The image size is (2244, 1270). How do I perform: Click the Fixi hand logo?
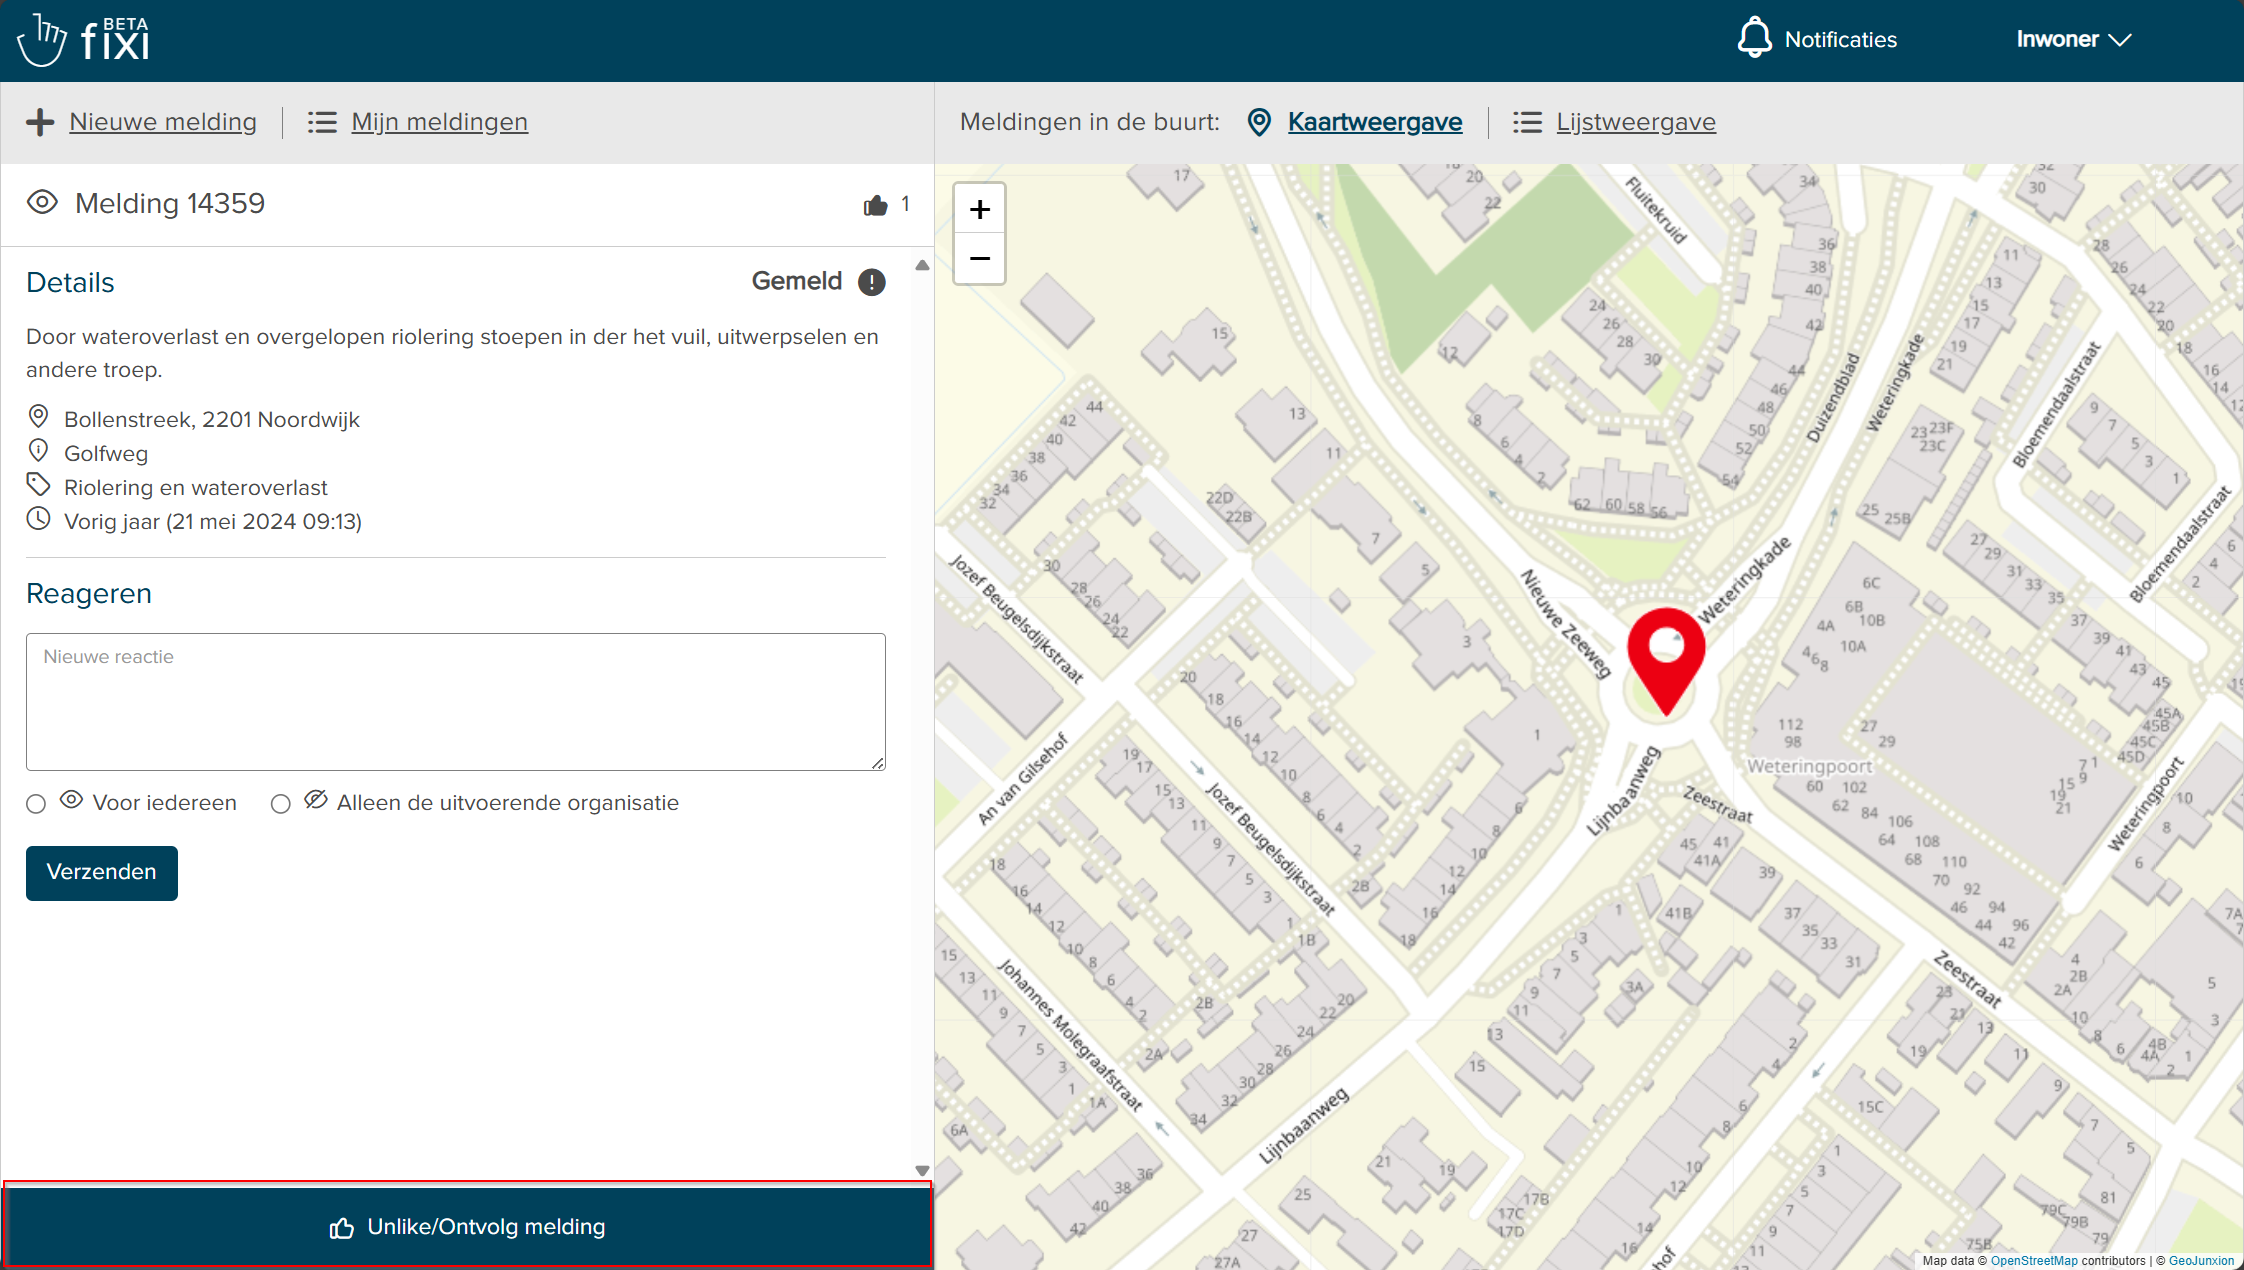(42, 40)
